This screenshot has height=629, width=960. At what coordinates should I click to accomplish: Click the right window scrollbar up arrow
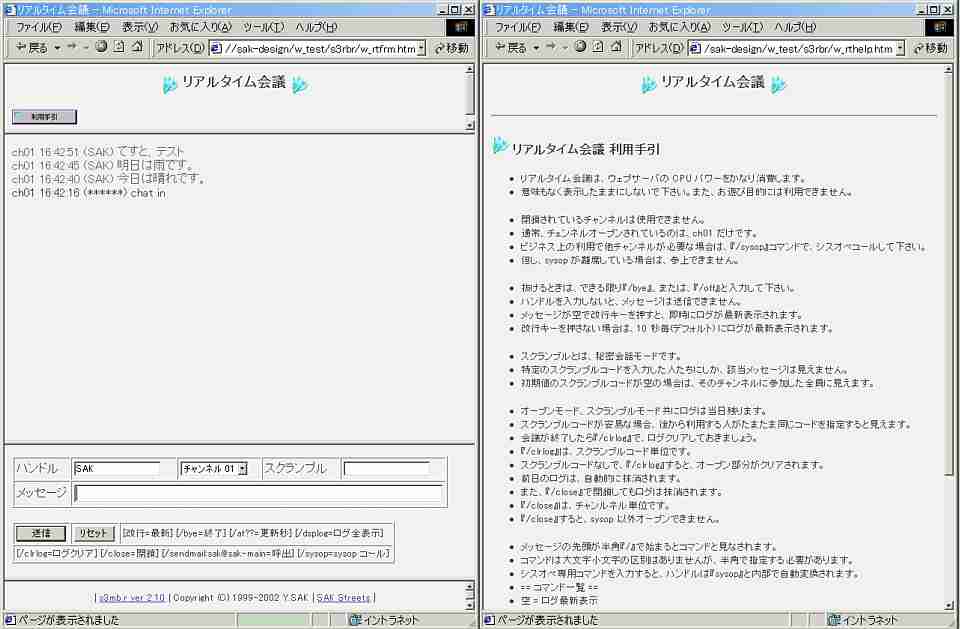[948, 69]
